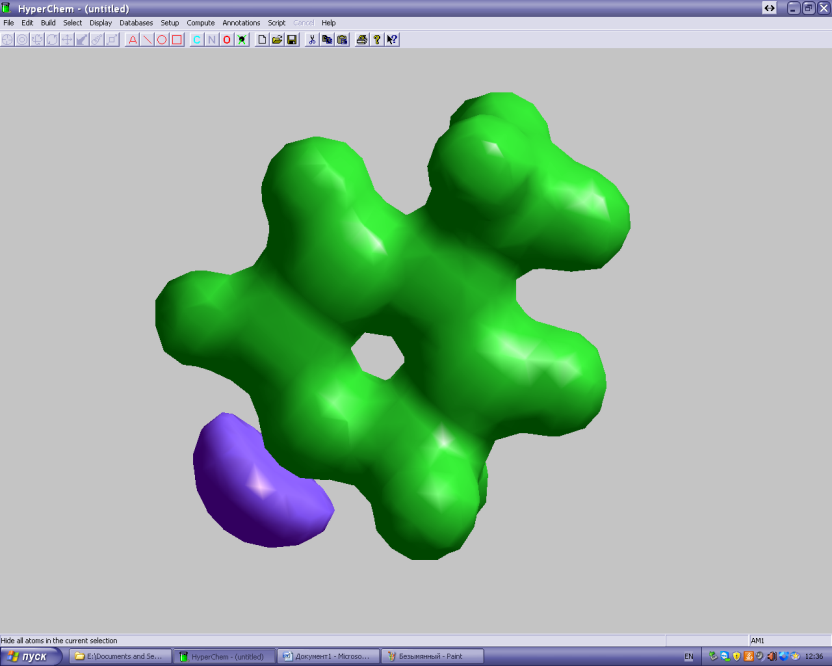Viewport: 832px width, 666px height.
Task: Open the Display menu
Action: pos(101,22)
